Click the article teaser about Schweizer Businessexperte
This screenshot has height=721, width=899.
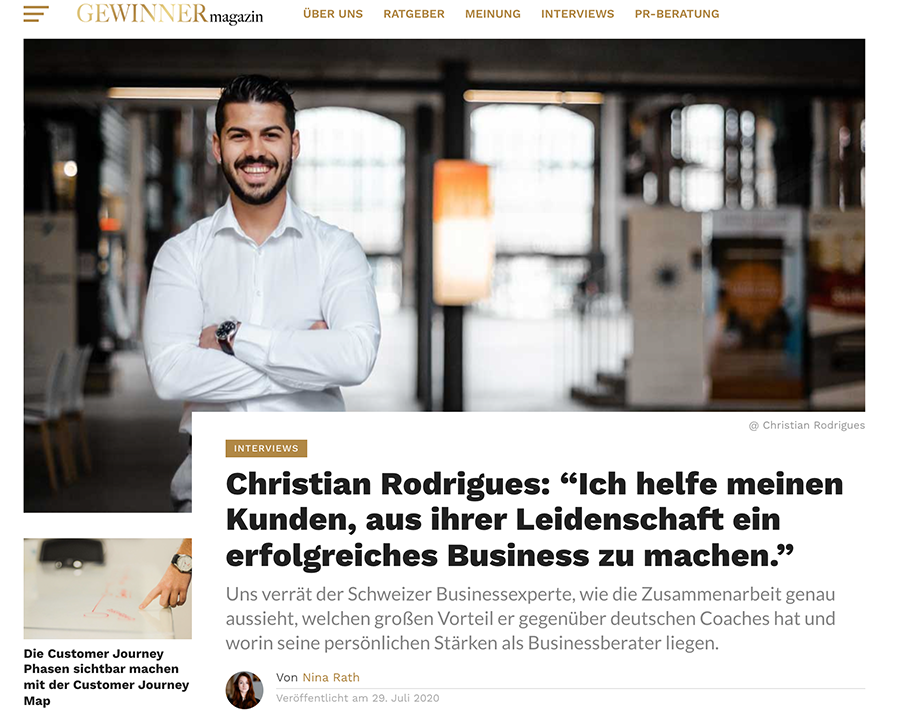tap(530, 619)
